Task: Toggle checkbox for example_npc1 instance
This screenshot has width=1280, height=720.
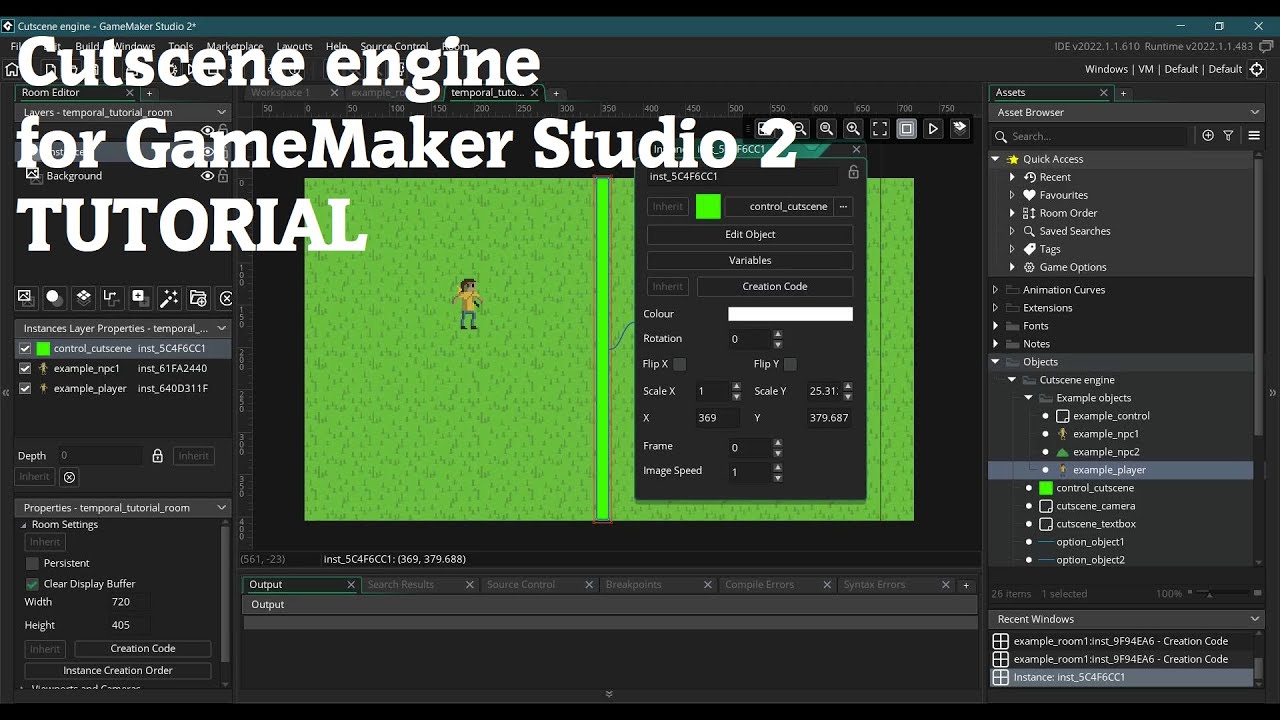Action: click(25, 369)
